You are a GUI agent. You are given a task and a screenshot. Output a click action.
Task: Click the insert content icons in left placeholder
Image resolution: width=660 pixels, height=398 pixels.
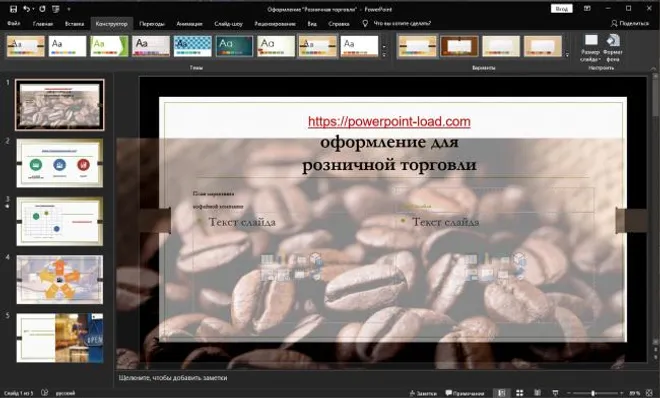pos(292,267)
